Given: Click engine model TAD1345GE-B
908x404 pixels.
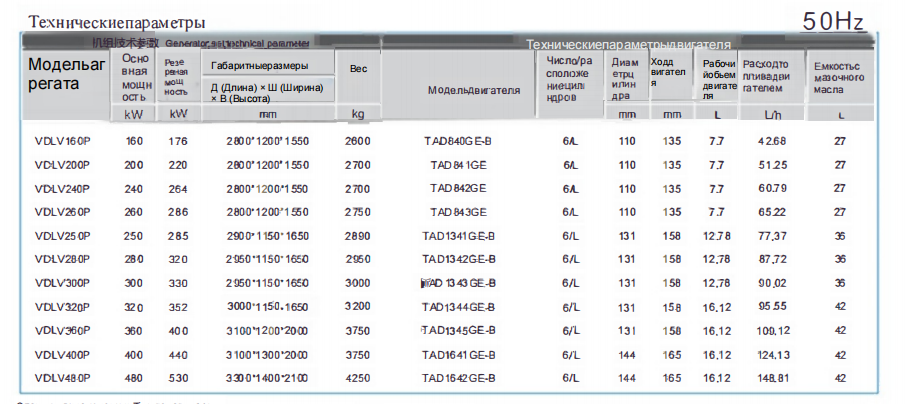Looking at the screenshot, I should [459, 330].
